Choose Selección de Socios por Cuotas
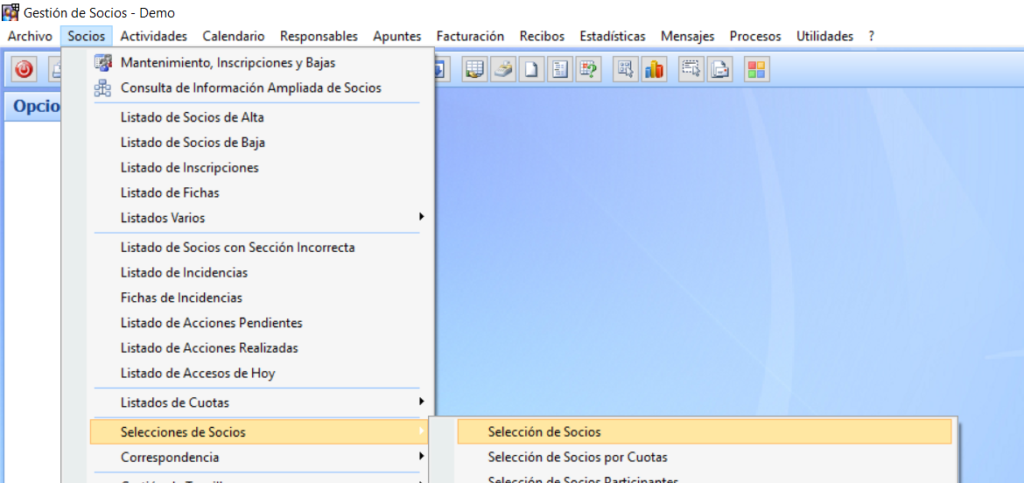Viewport: 1024px width, 483px height. (x=577, y=457)
